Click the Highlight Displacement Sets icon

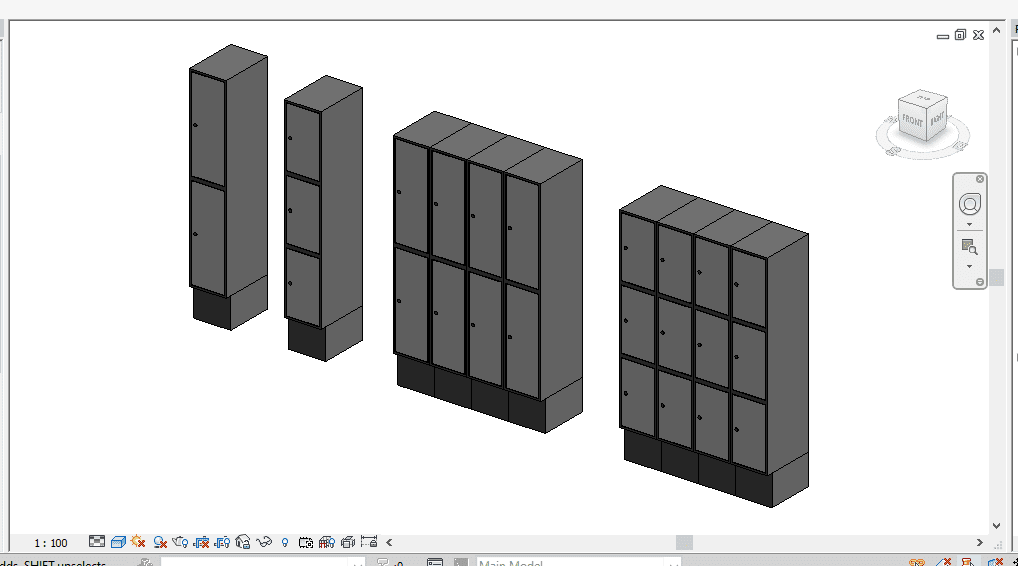click(348, 542)
